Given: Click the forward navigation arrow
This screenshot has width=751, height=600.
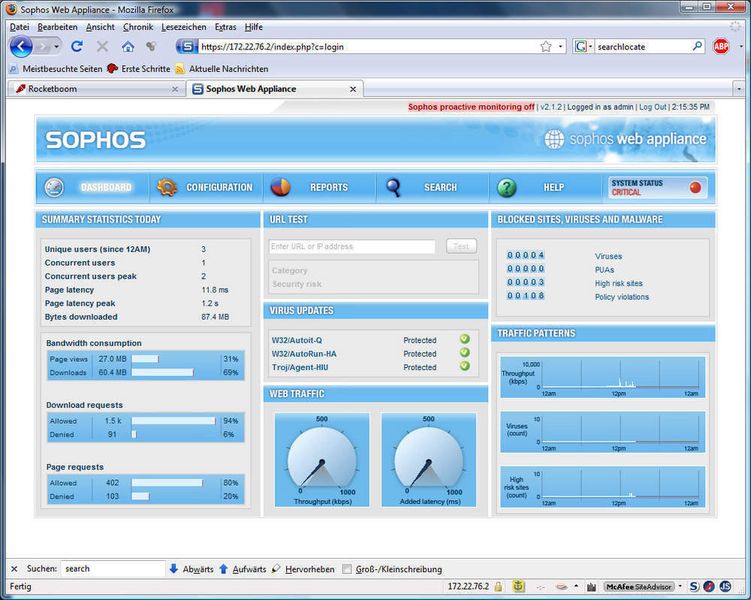Looking at the screenshot, I should click(x=43, y=46).
